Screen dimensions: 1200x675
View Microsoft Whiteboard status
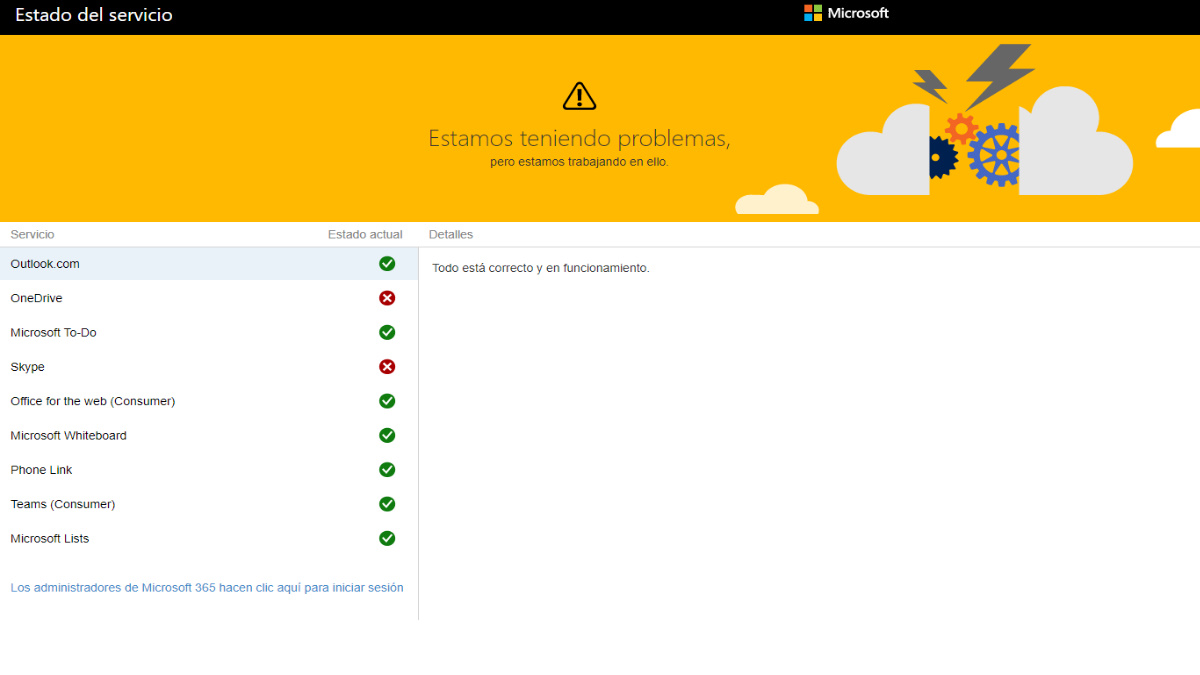[209, 435]
